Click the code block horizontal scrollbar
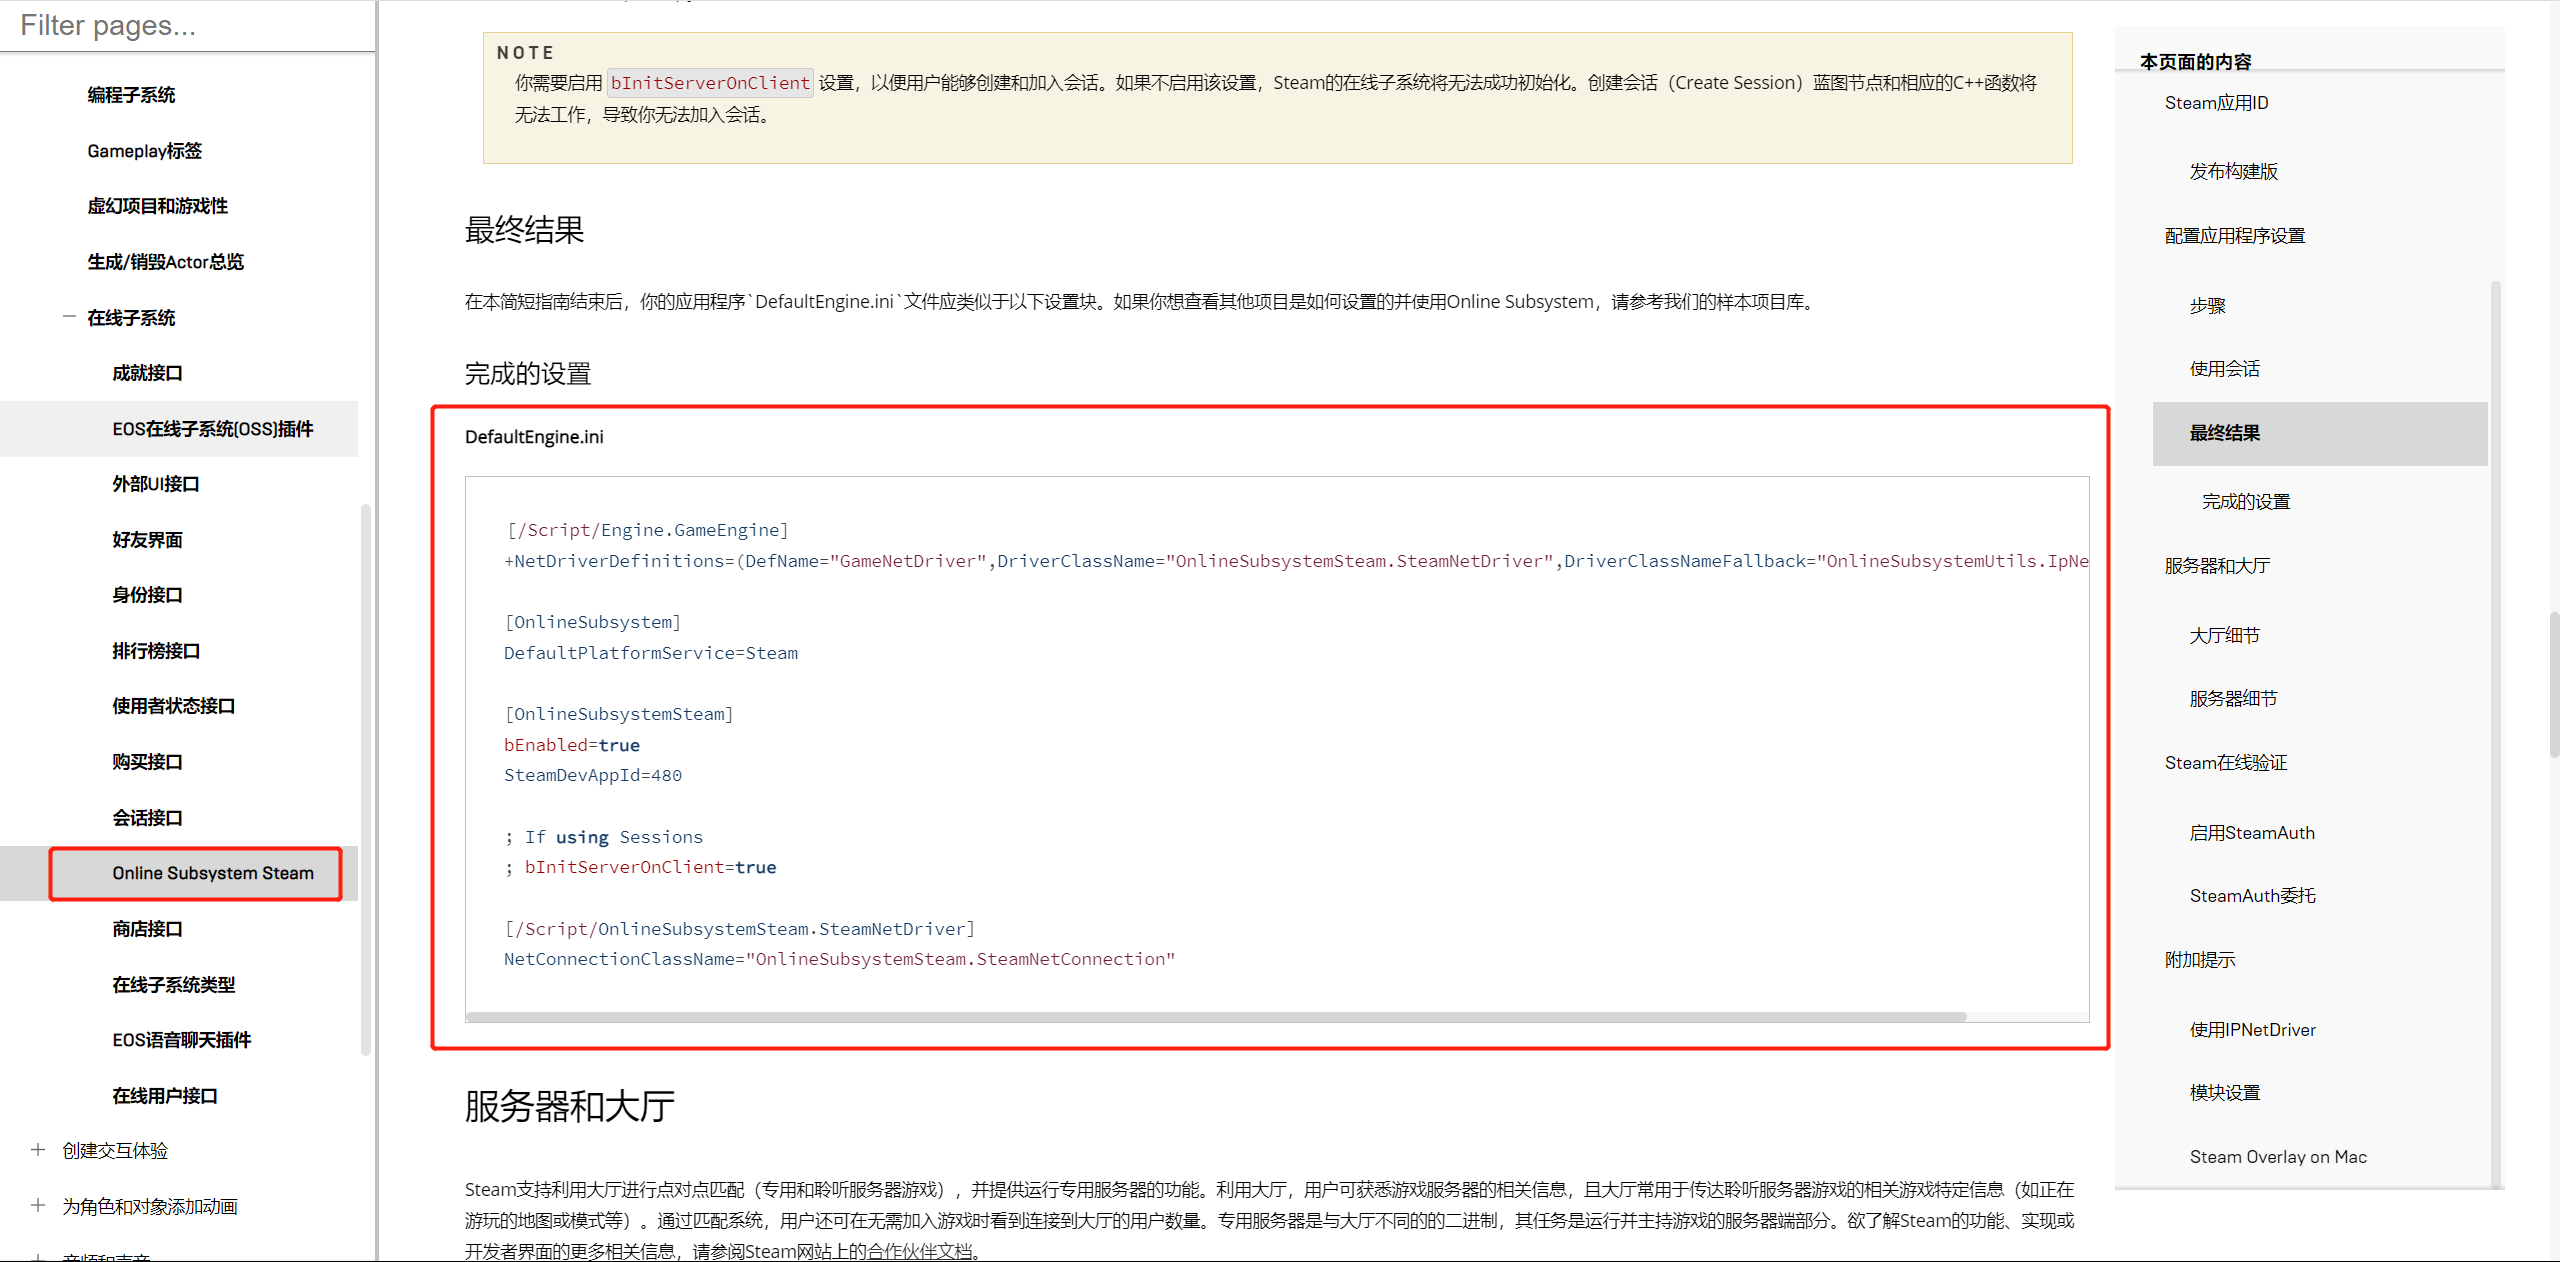 click(x=1215, y=1017)
